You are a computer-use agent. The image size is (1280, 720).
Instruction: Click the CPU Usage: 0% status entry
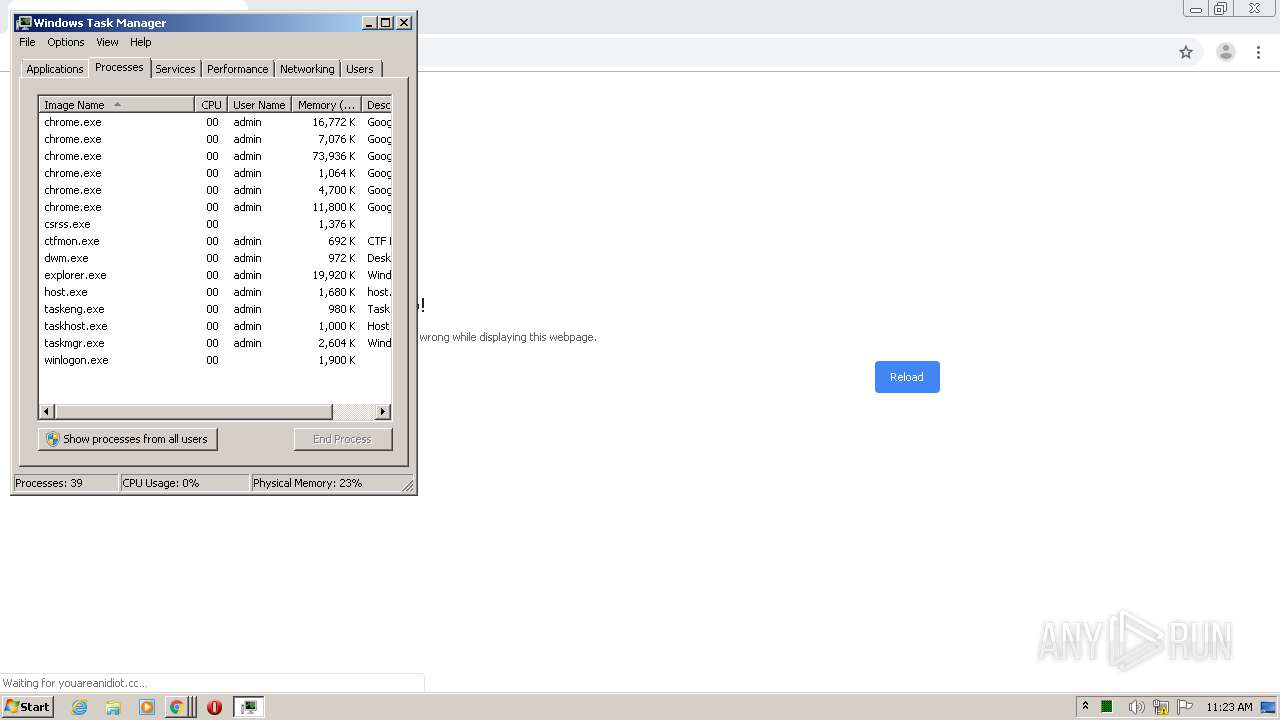pyautogui.click(x=184, y=483)
